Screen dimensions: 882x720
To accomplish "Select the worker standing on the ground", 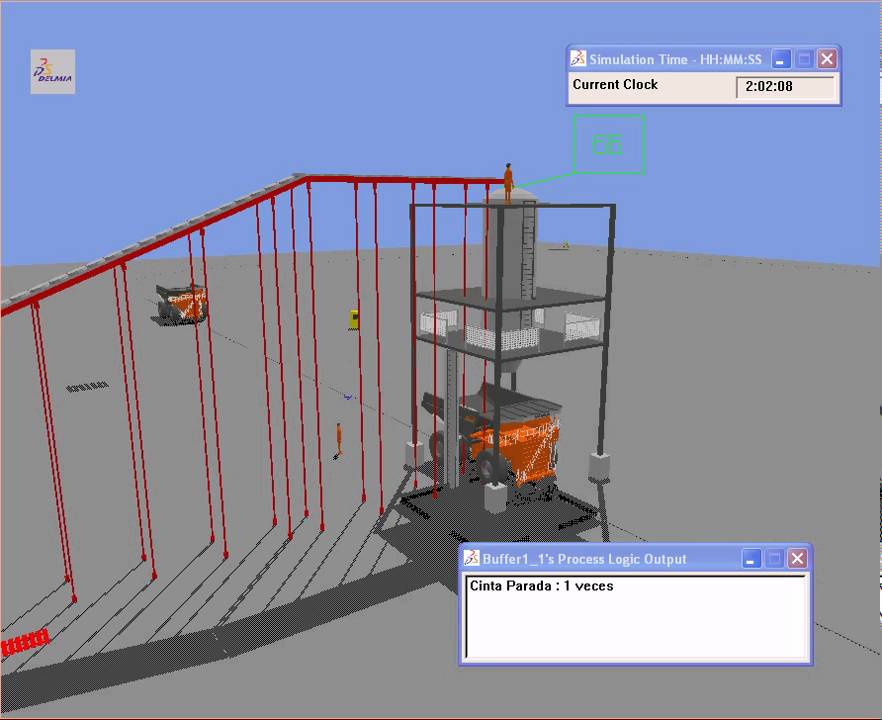I will 339,438.
